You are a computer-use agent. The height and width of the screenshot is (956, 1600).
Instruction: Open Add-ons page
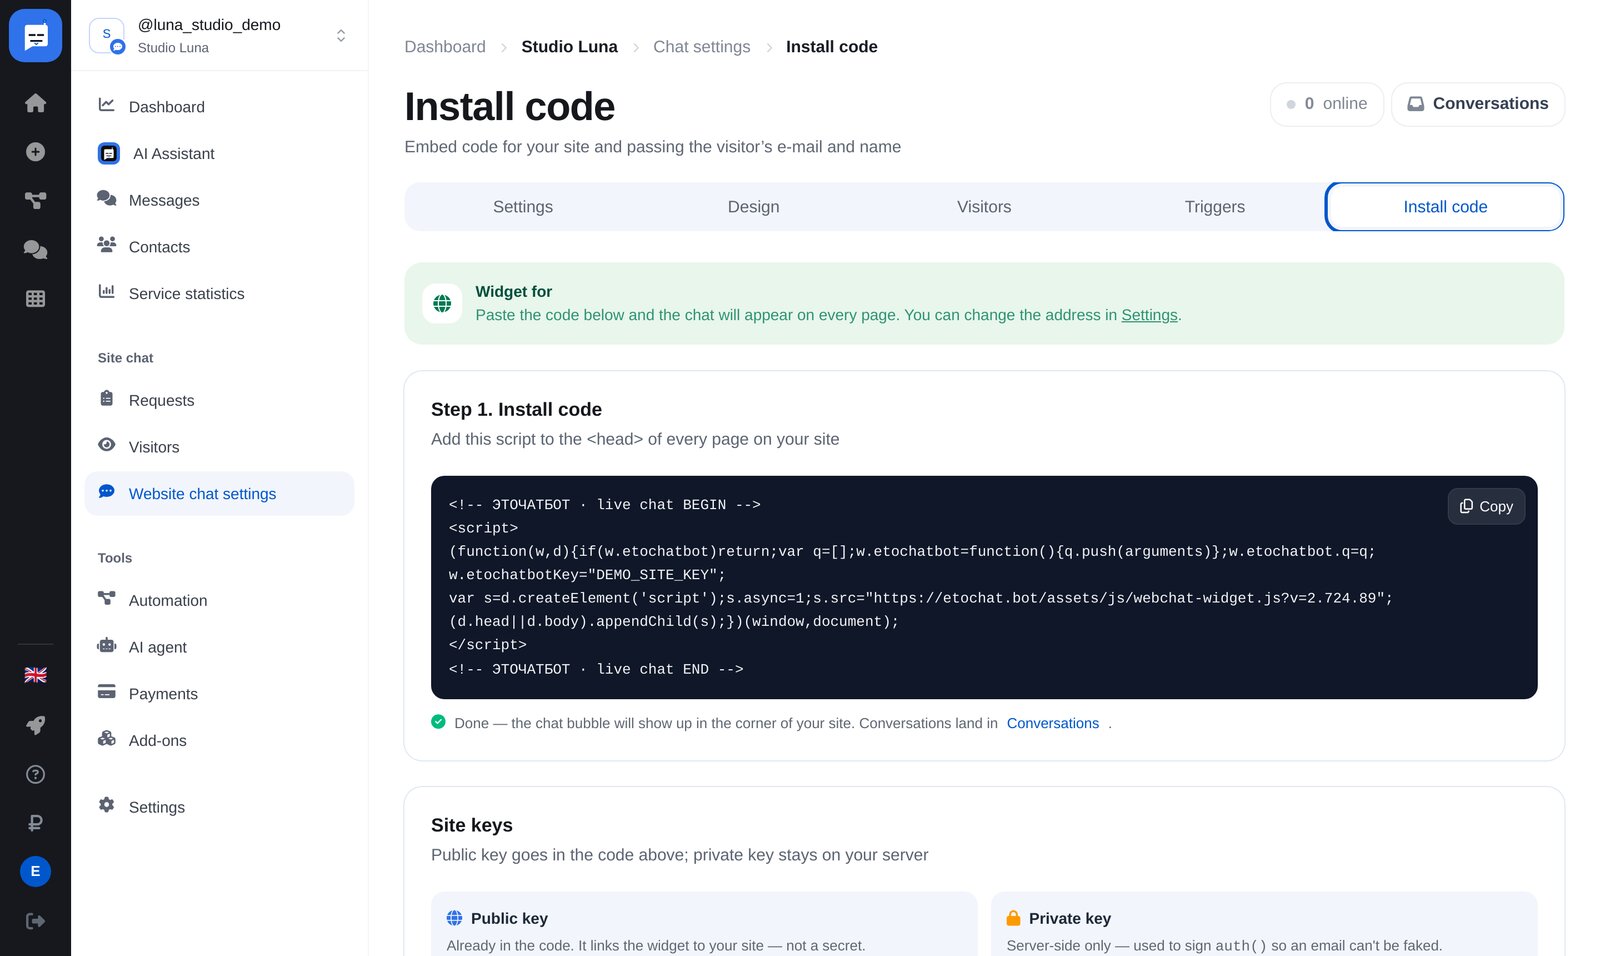click(219, 741)
